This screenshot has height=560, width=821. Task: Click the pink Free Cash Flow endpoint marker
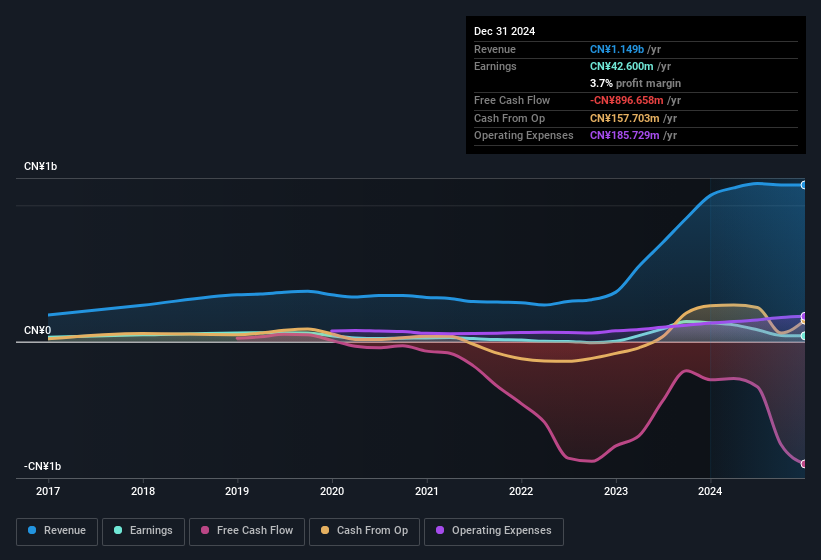pos(804,464)
